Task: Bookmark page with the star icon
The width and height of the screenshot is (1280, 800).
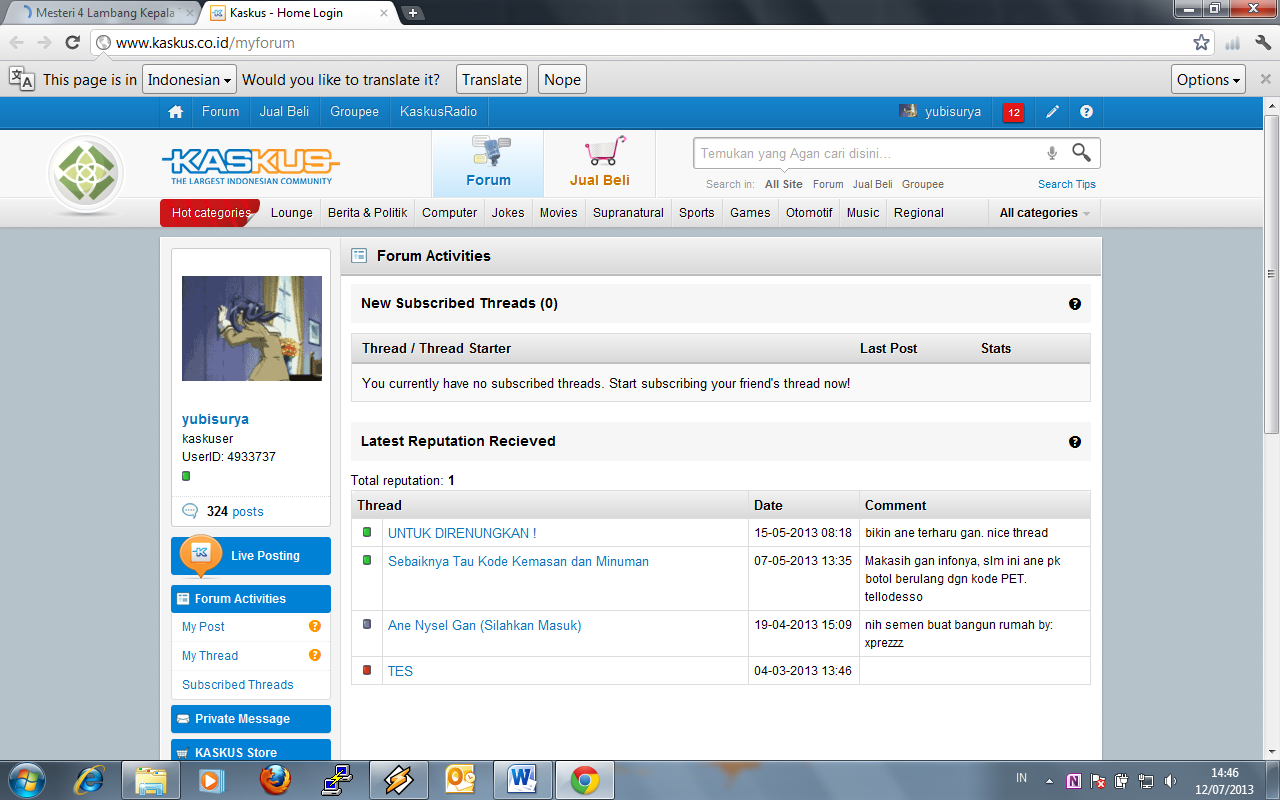Action: coord(1201,43)
